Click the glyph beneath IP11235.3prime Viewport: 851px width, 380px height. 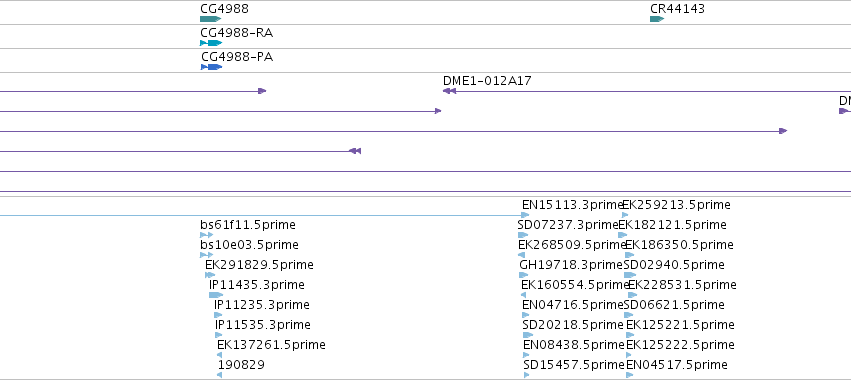coord(218,315)
